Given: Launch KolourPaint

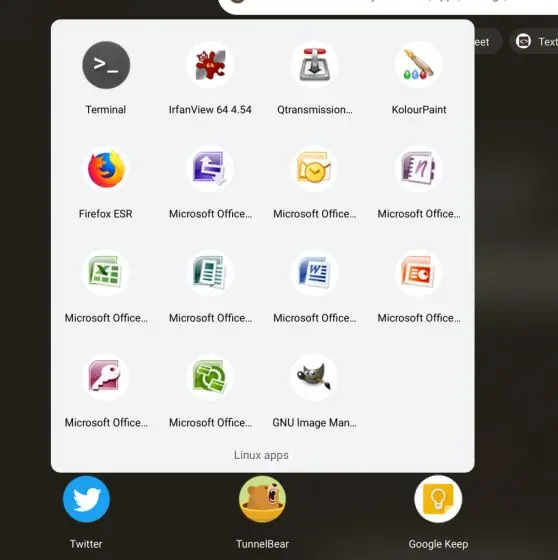Looking at the screenshot, I should pyautogui.click(x=419, y=65).
